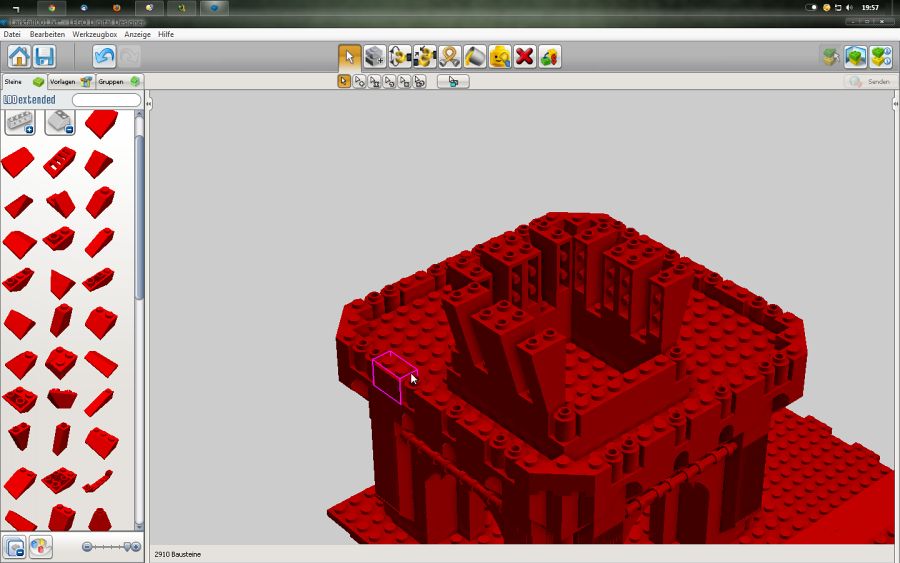Switch to View mode icon at top right
This screenshot has height=563, width=900.
855,56
